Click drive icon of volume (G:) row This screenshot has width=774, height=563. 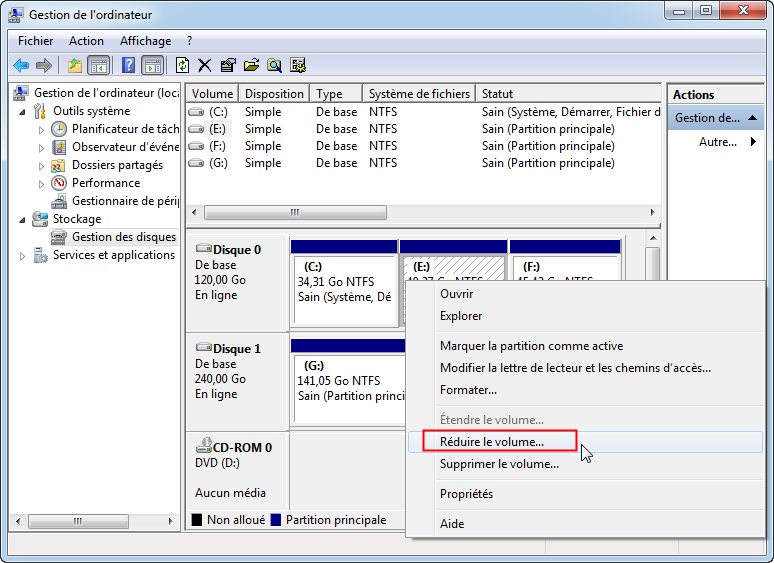pos(196,163)
